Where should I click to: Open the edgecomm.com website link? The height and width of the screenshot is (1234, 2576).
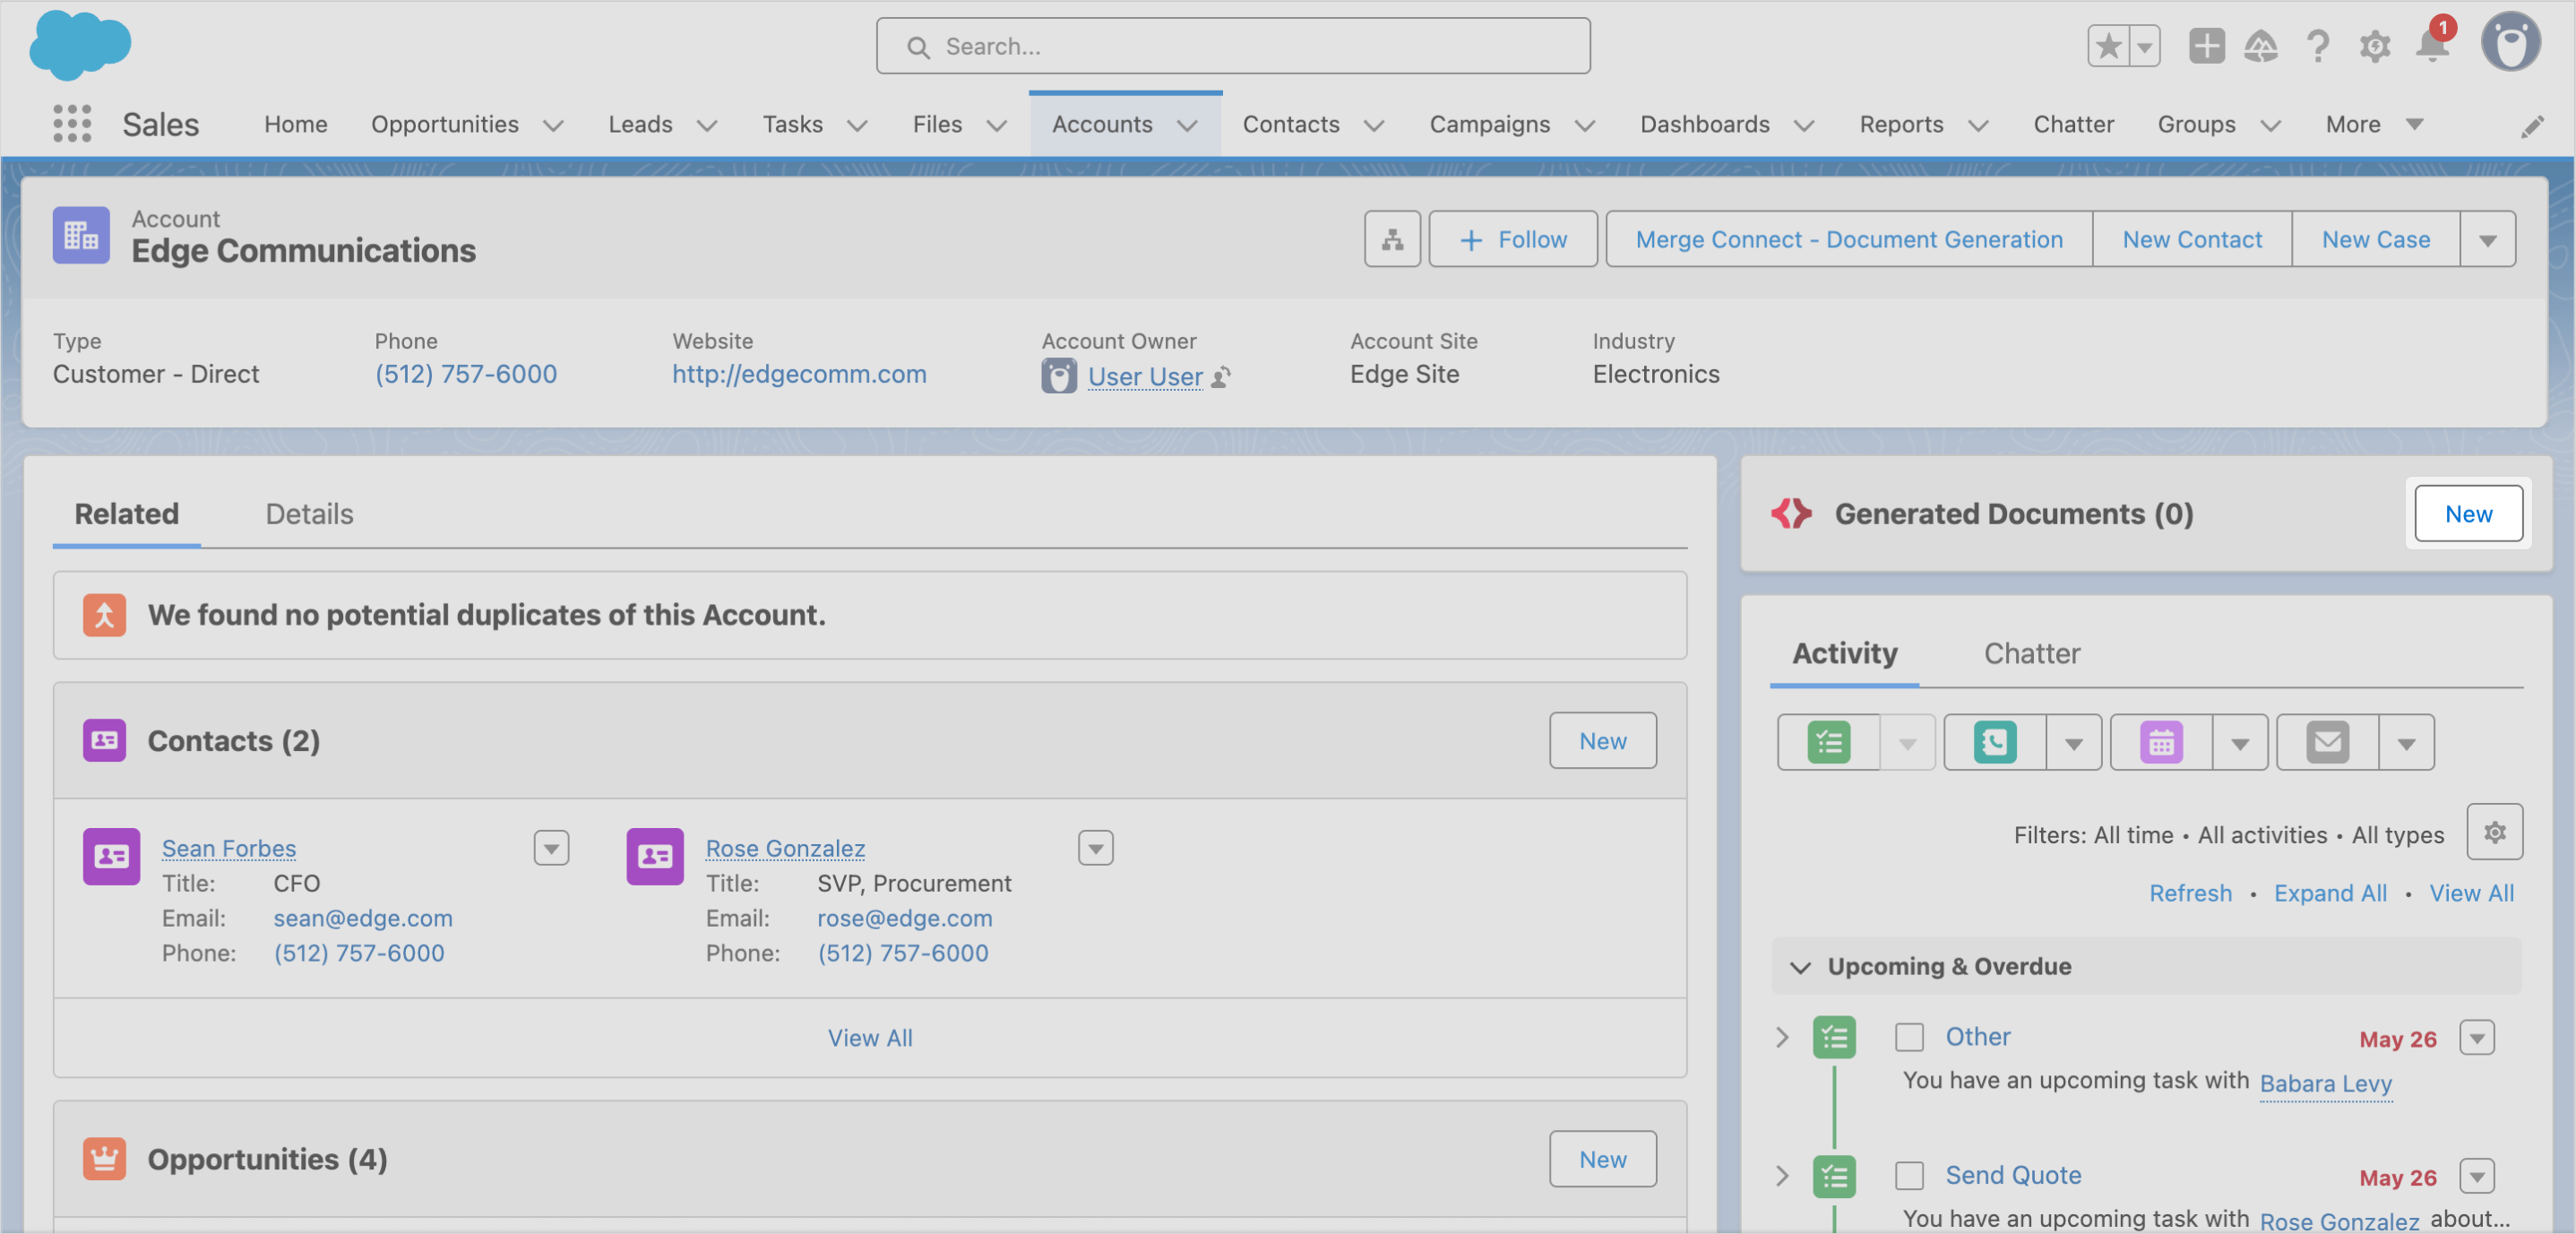[x=799, y=374]
